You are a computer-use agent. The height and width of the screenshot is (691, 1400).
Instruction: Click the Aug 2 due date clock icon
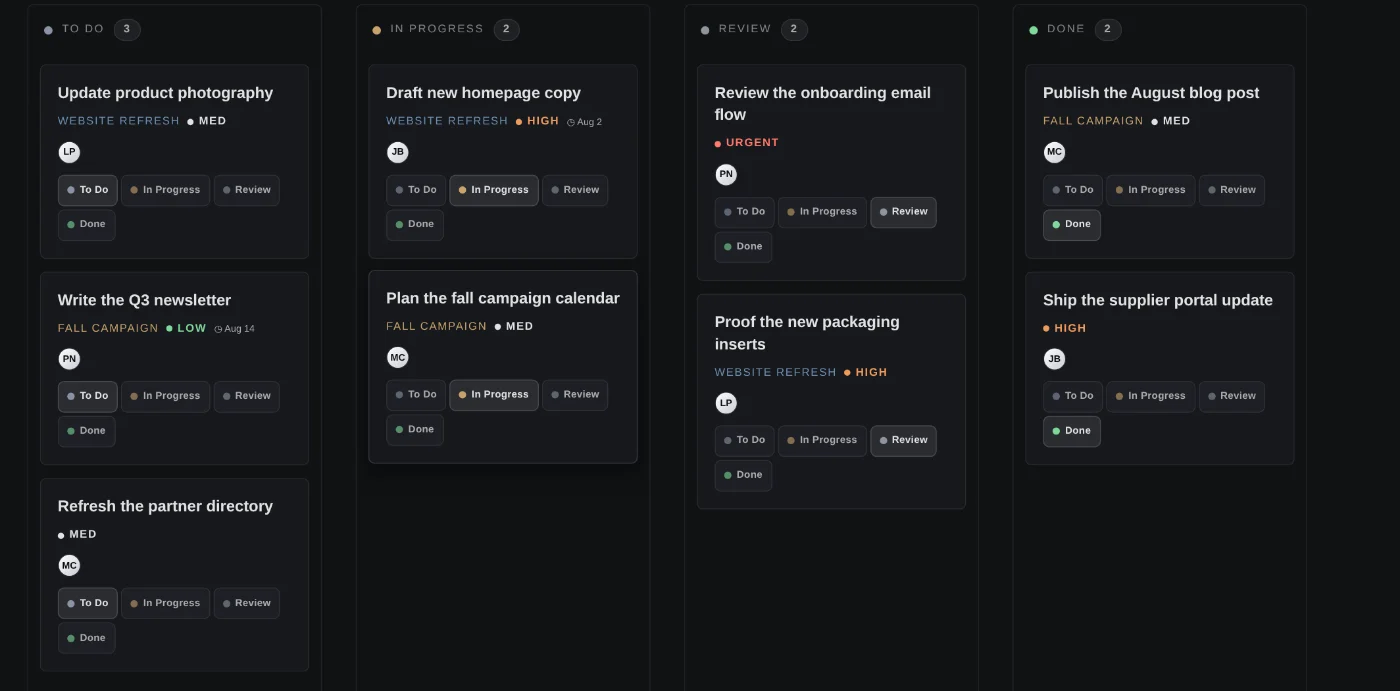pos(571,122)
